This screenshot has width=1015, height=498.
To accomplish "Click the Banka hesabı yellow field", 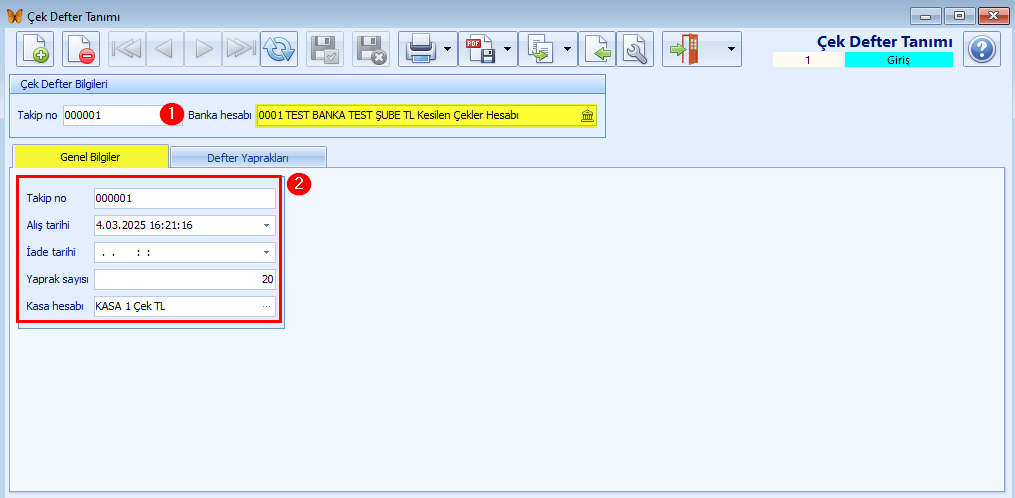I will pyautogui.click(x=426, y=116).
